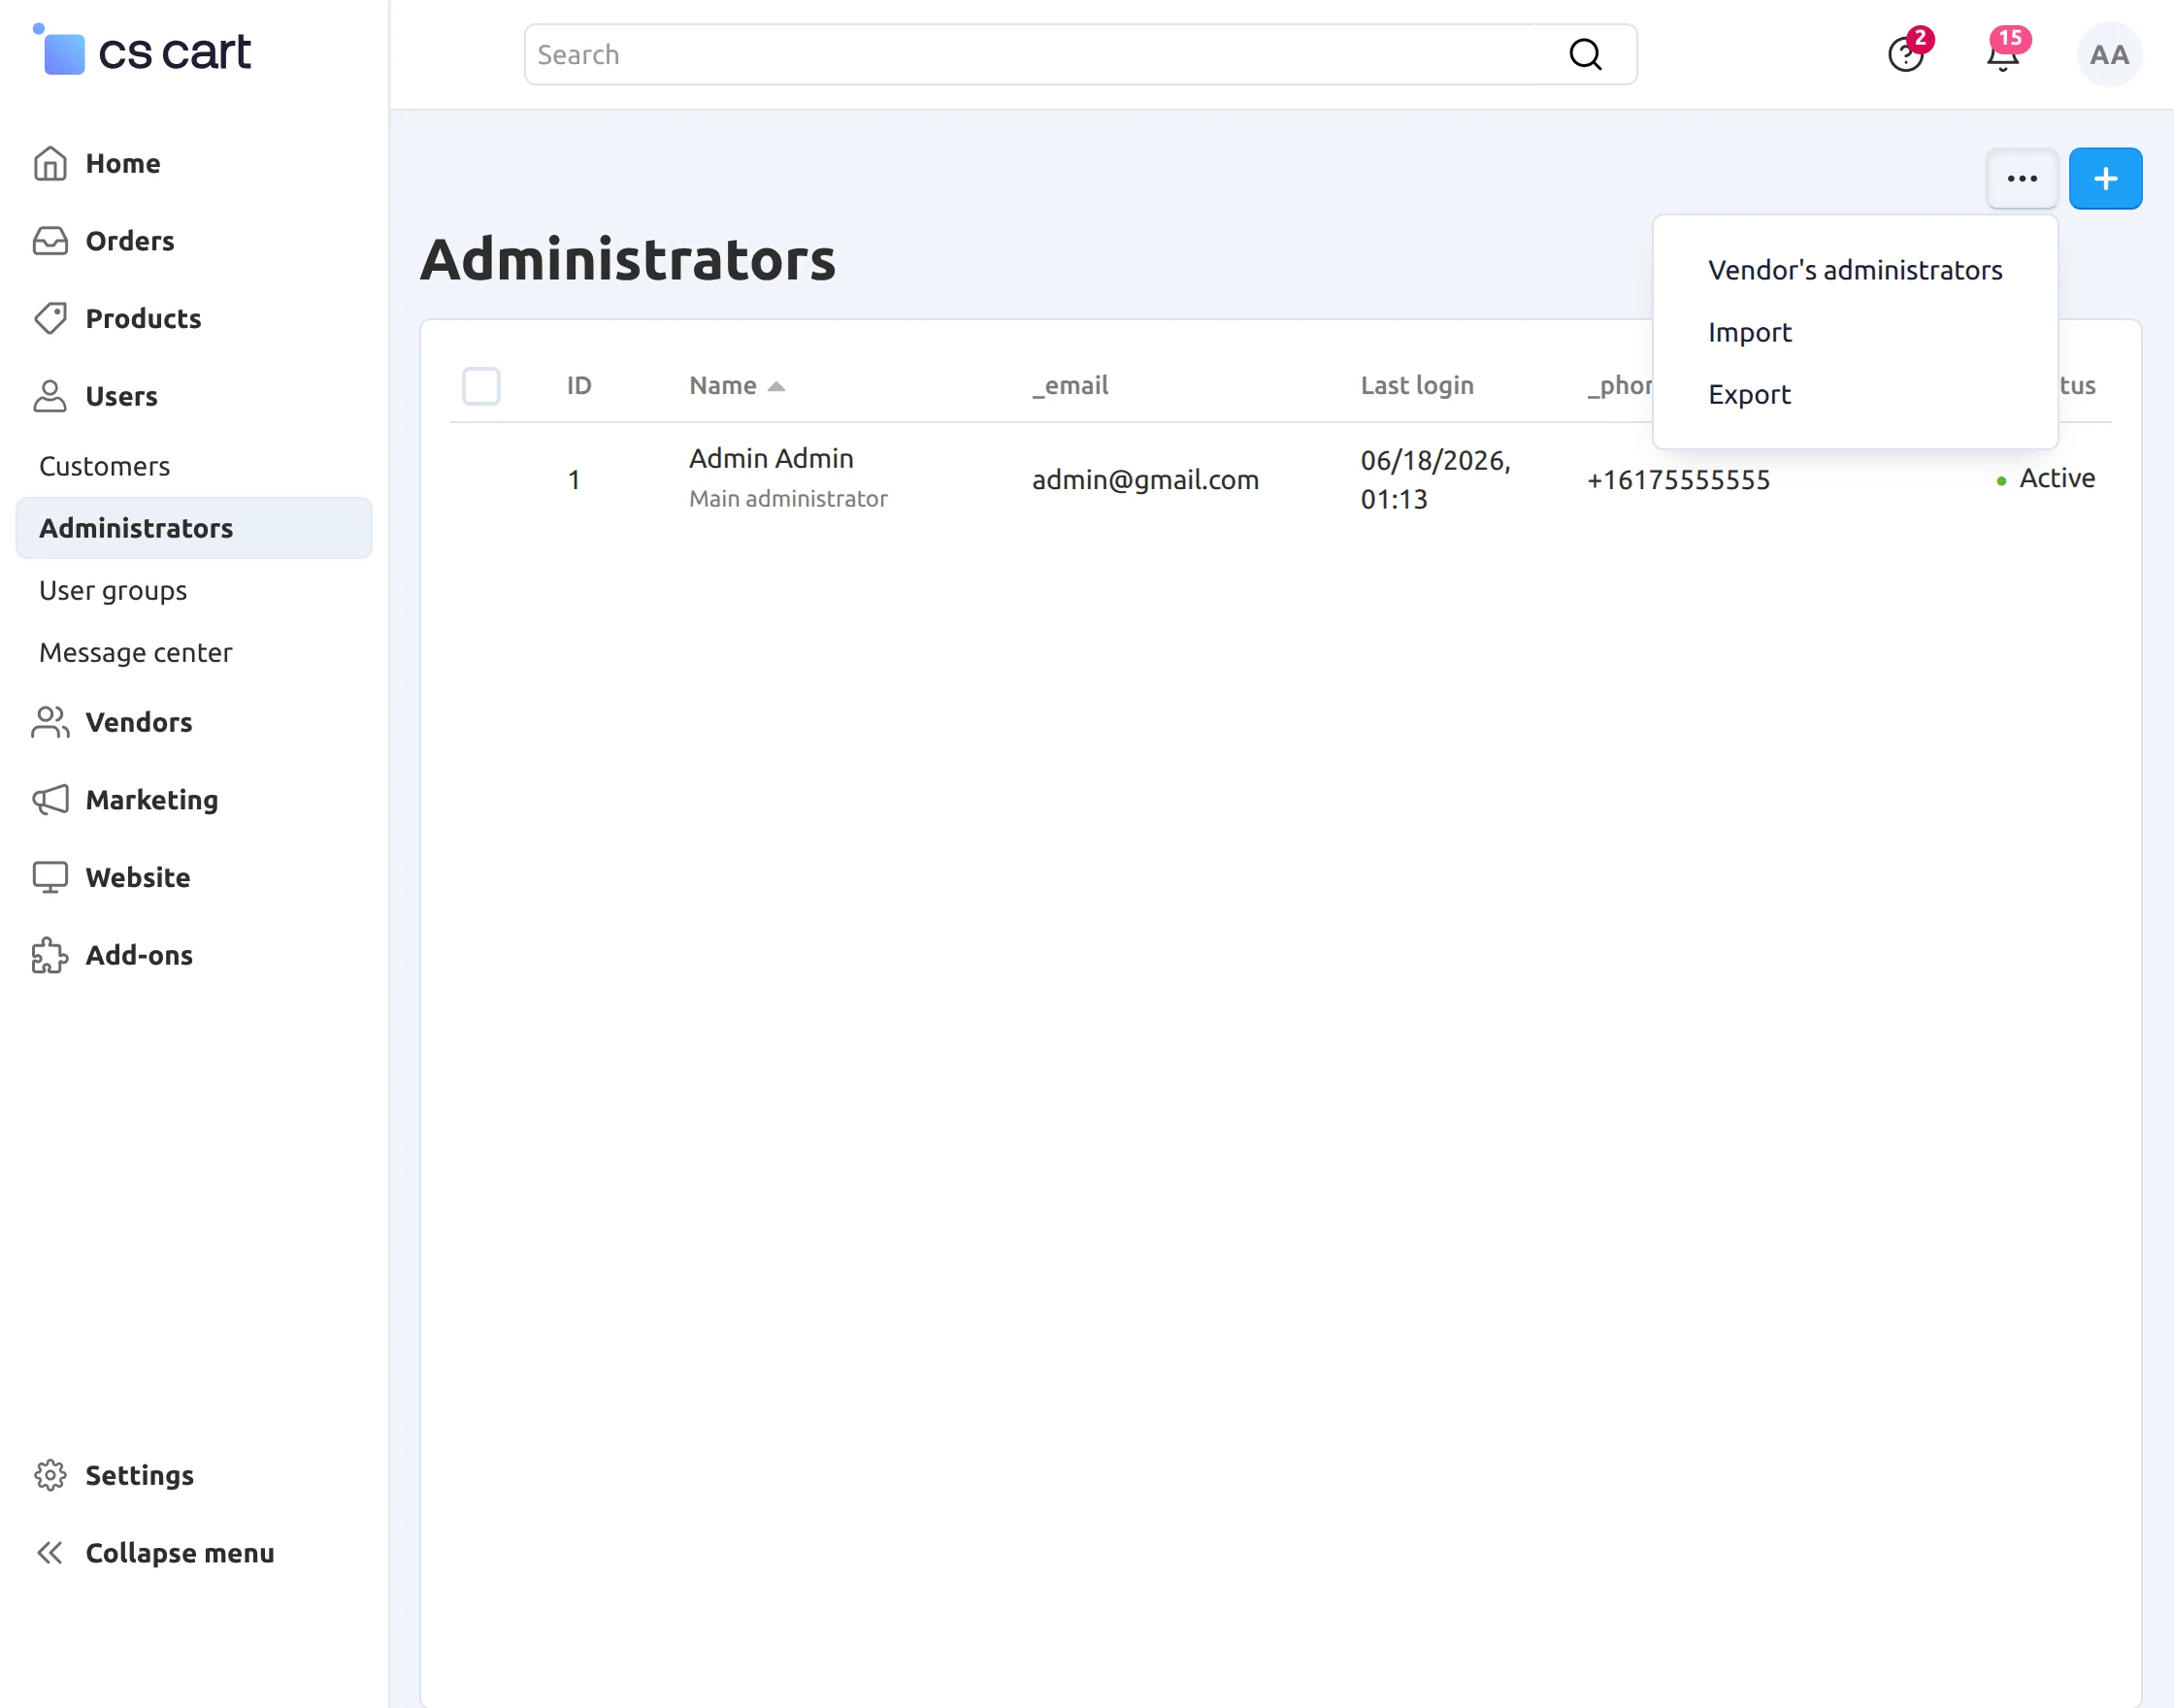Viewport: 2174px width, 1708px height.
Task: Open Message center submenu item
Action: 135,652
